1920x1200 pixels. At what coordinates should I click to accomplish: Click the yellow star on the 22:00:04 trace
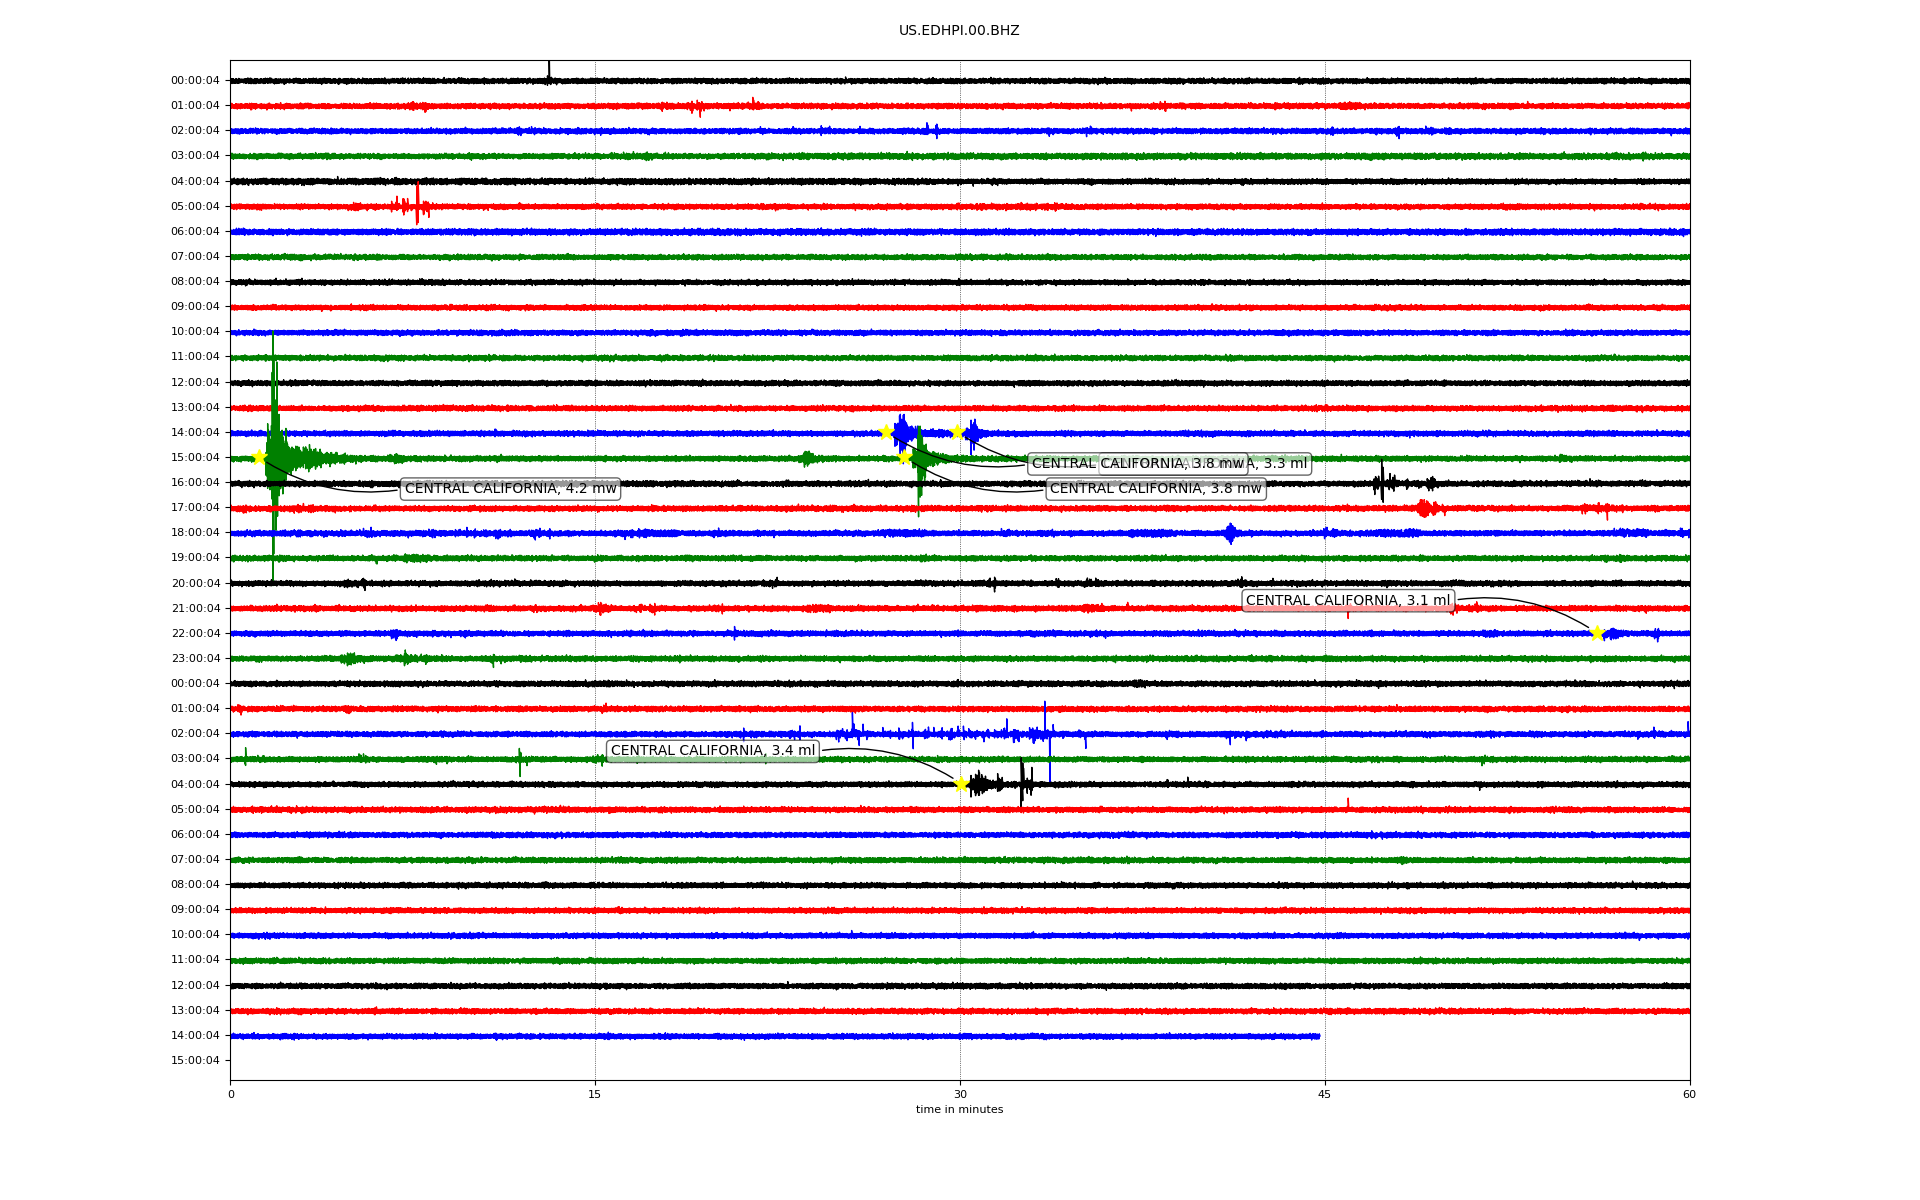click(x=1597, y=633)
